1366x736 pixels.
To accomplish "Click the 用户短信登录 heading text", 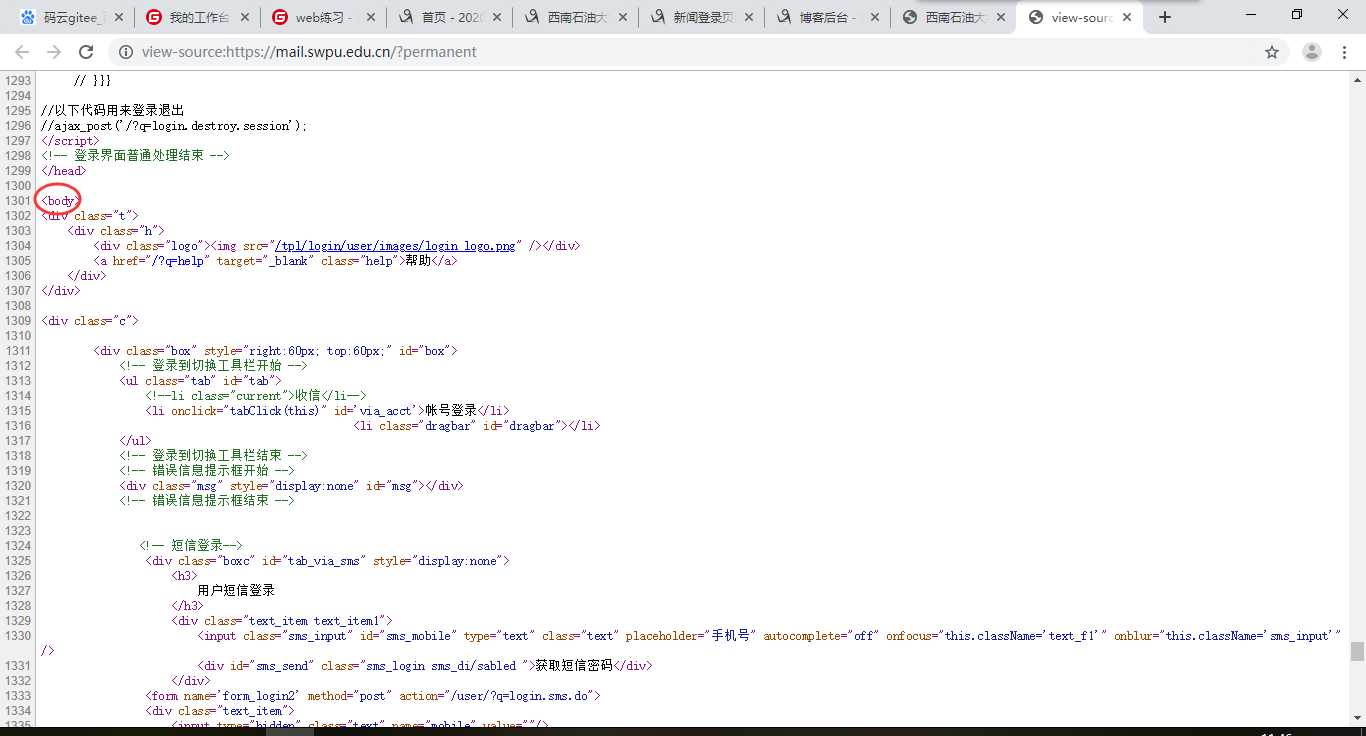I will pos(236,591).
